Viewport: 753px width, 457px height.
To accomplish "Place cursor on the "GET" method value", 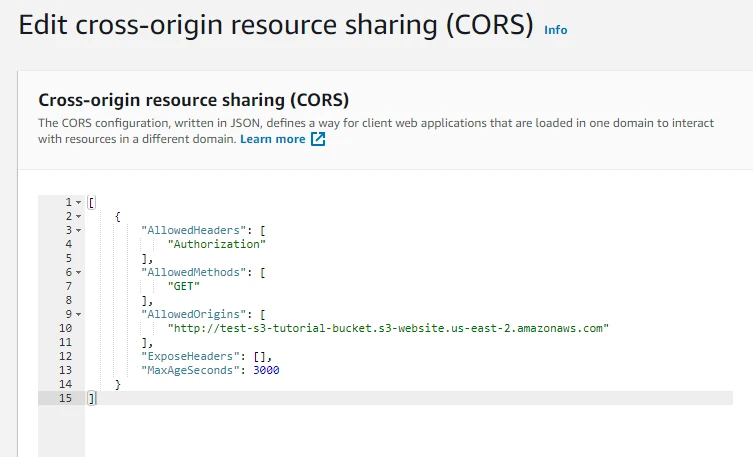I will (x=184, y=286).
